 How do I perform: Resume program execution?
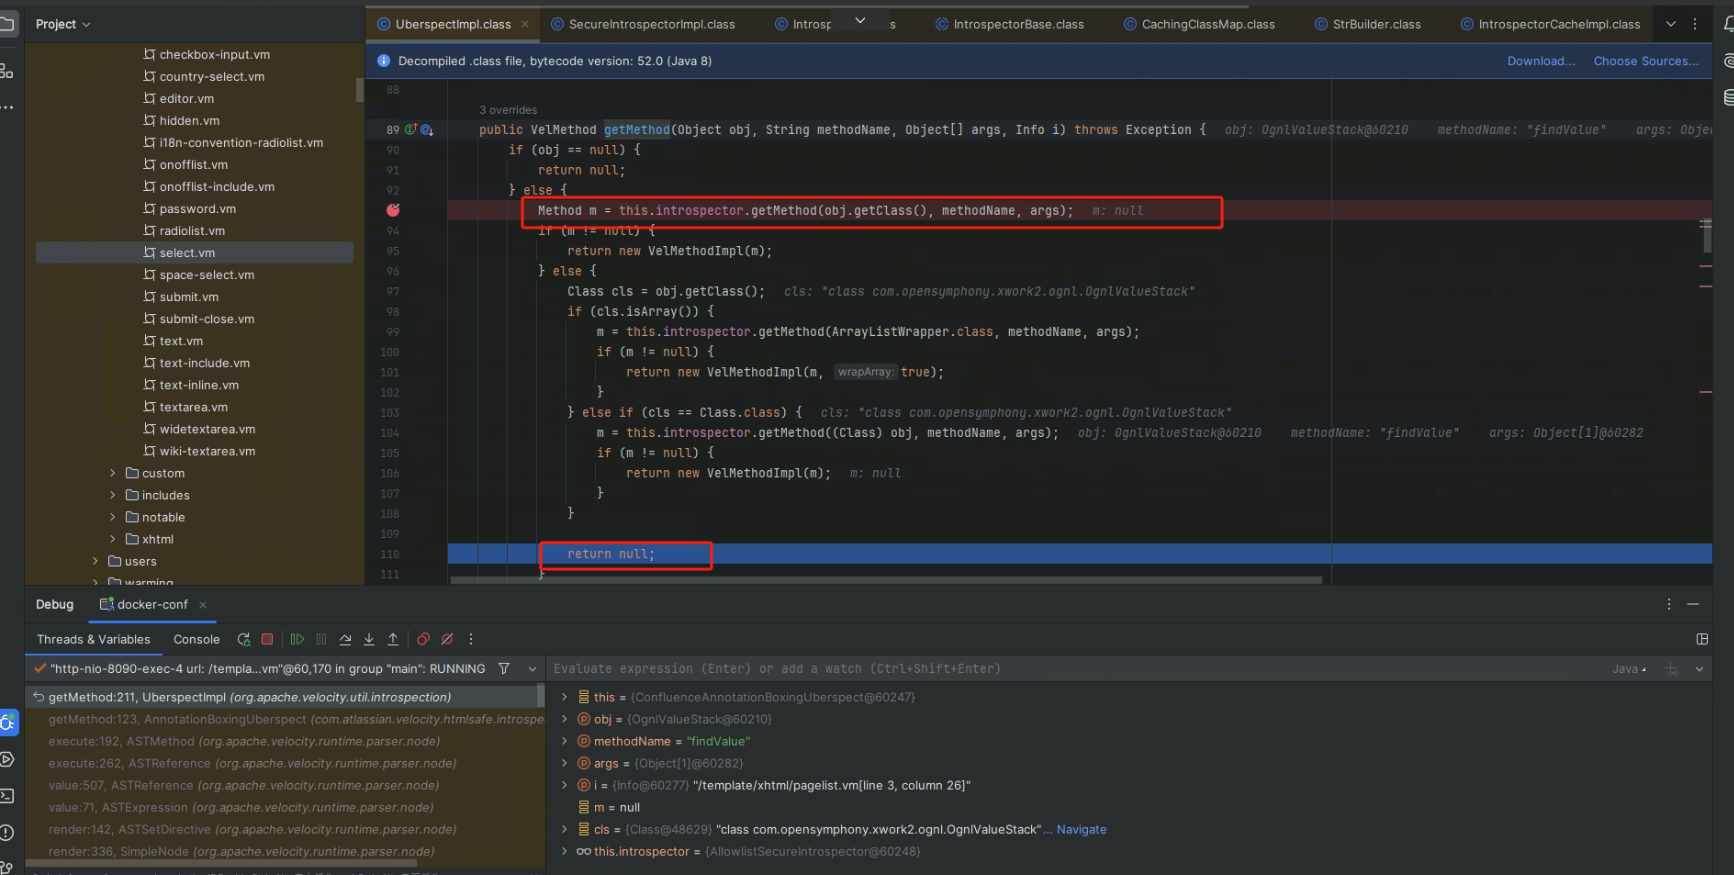pos(297,639)
